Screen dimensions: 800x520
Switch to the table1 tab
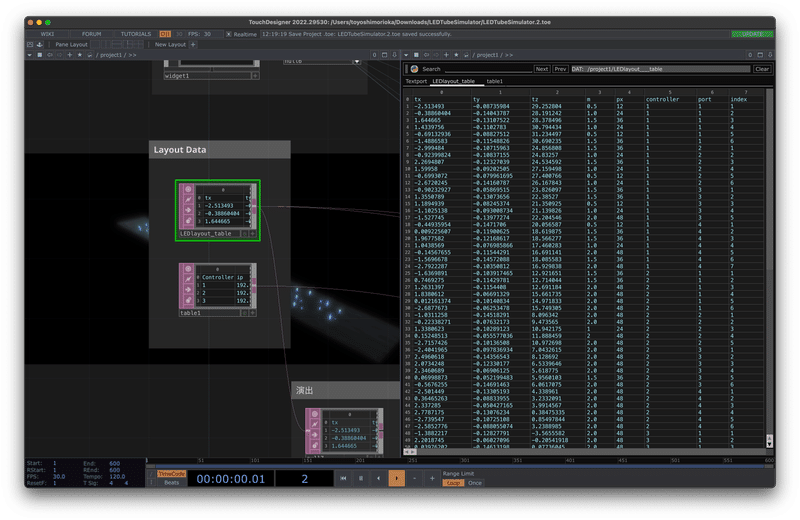click(x=494, y=81)
